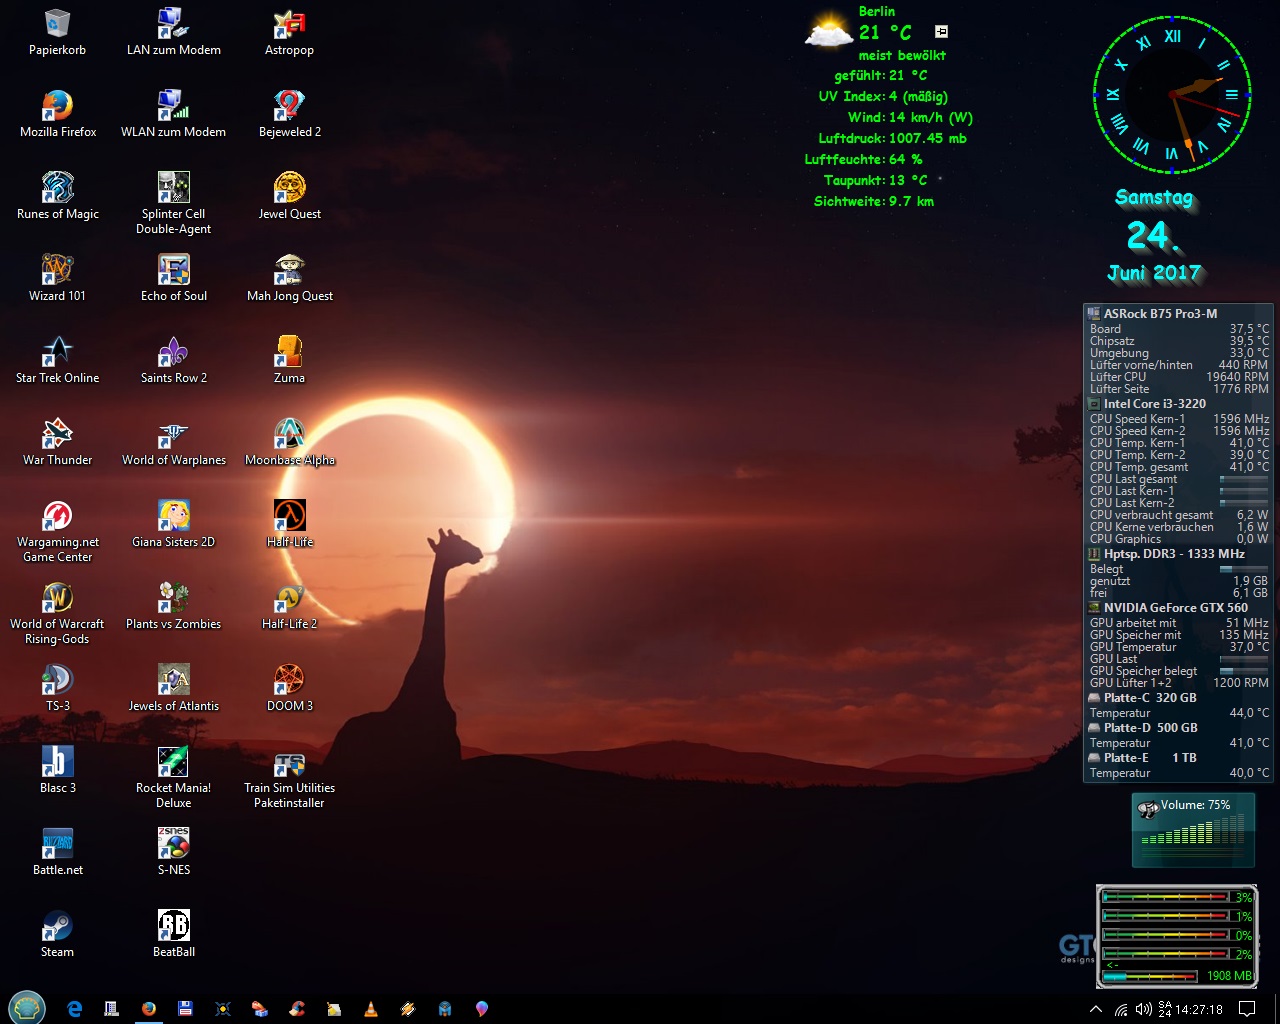Click the Battle.net desktop shortcut
Viewport: 1280px width, 1024px height.
58,852
